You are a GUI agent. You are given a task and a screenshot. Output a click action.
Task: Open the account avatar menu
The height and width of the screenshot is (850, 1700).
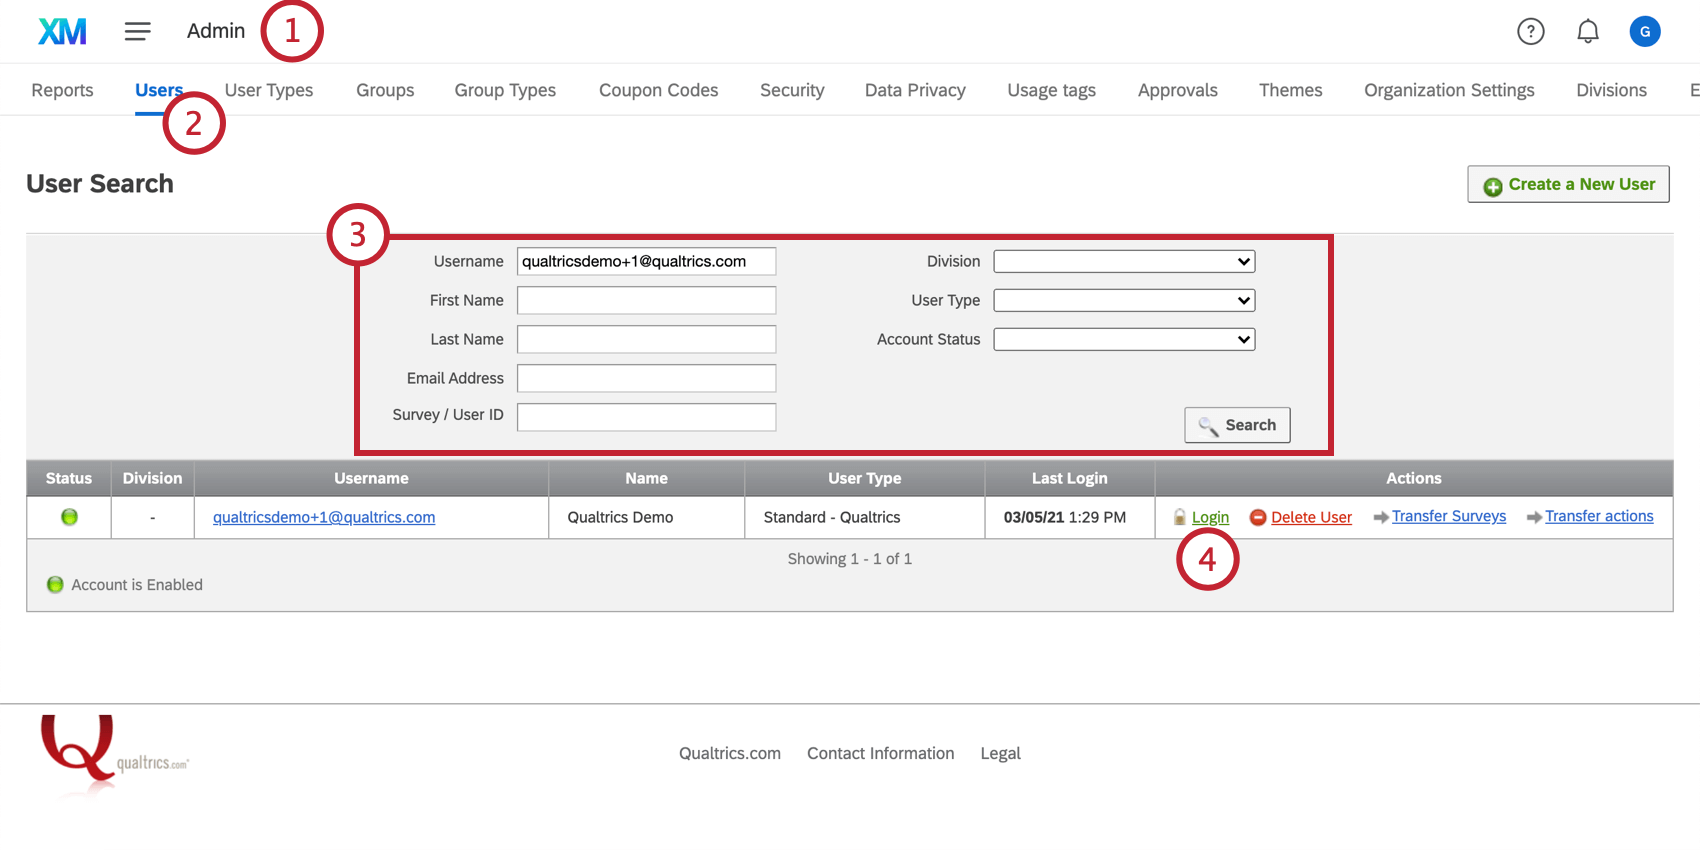(1644, 31)
